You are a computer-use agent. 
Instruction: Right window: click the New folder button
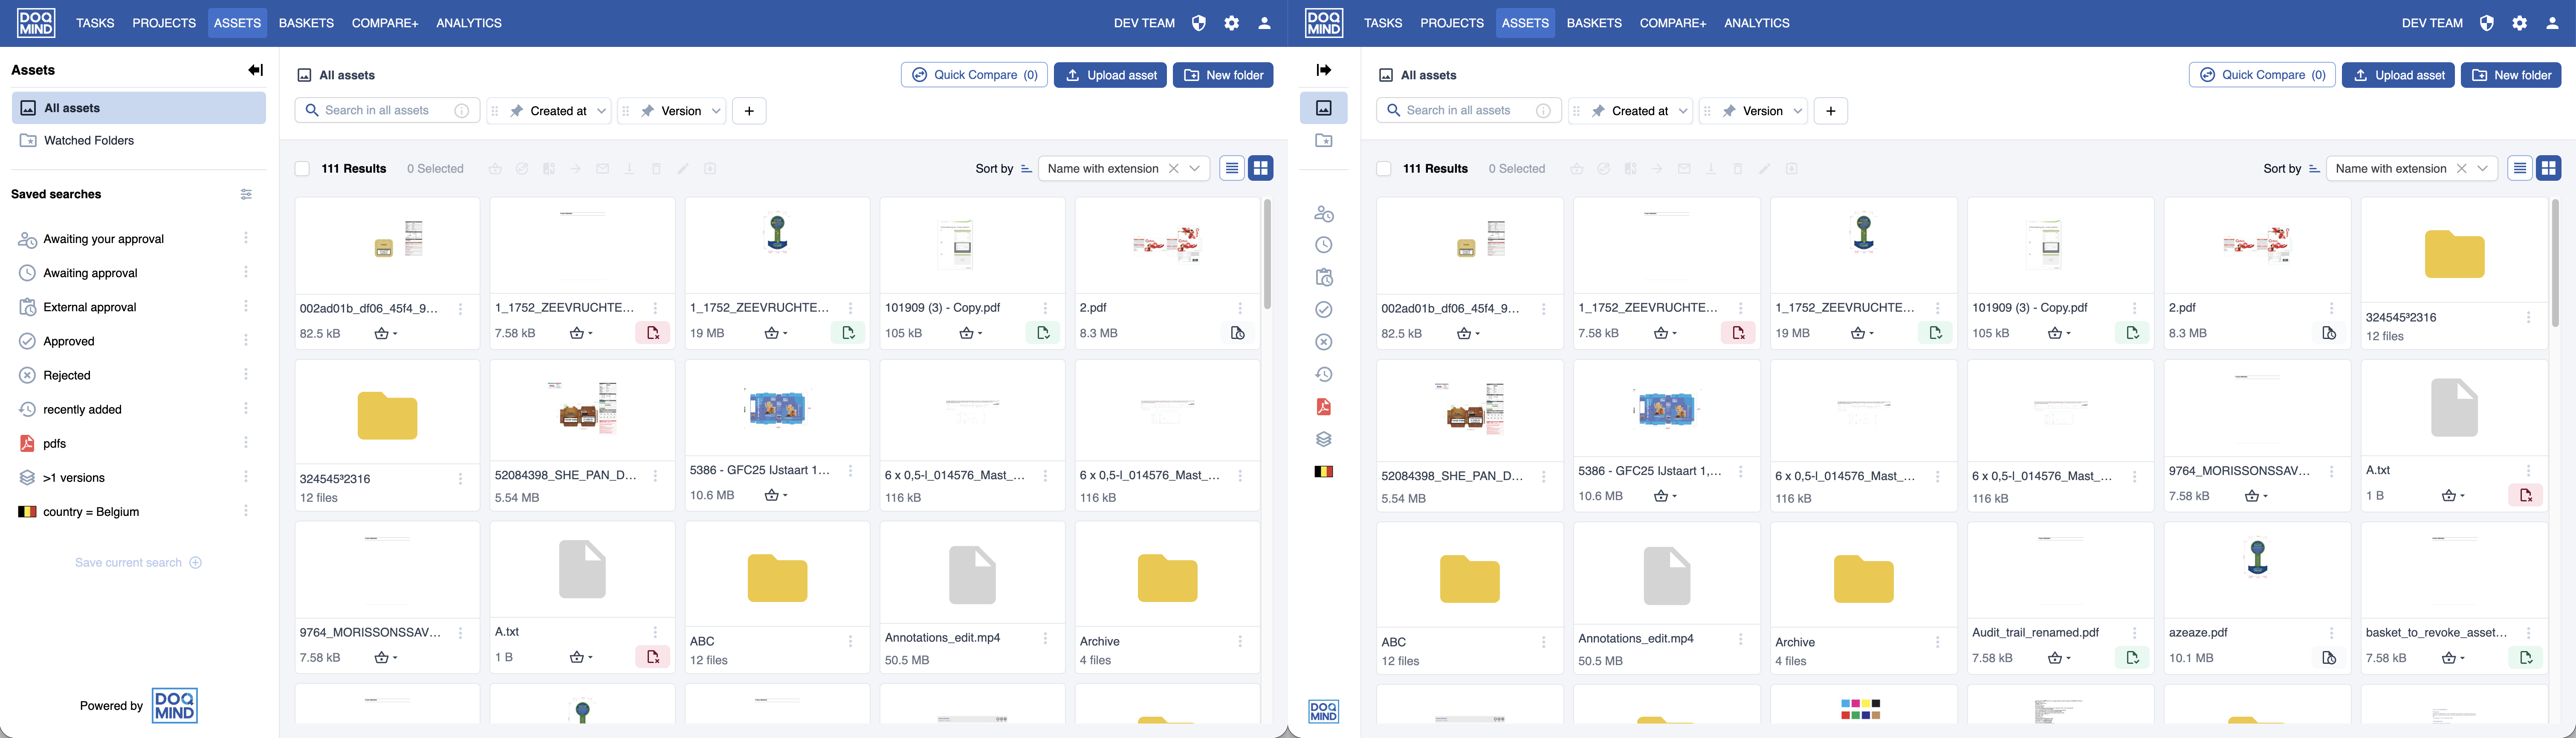tap(2511, 75)
